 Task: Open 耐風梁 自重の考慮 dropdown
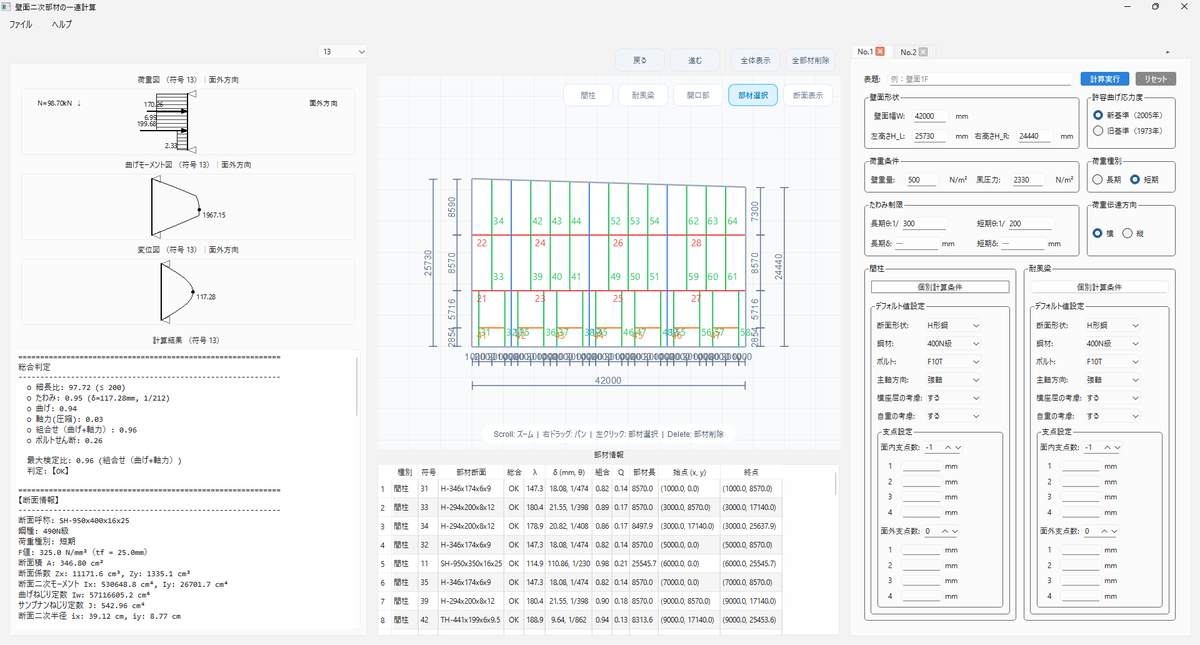point(1113,415)
